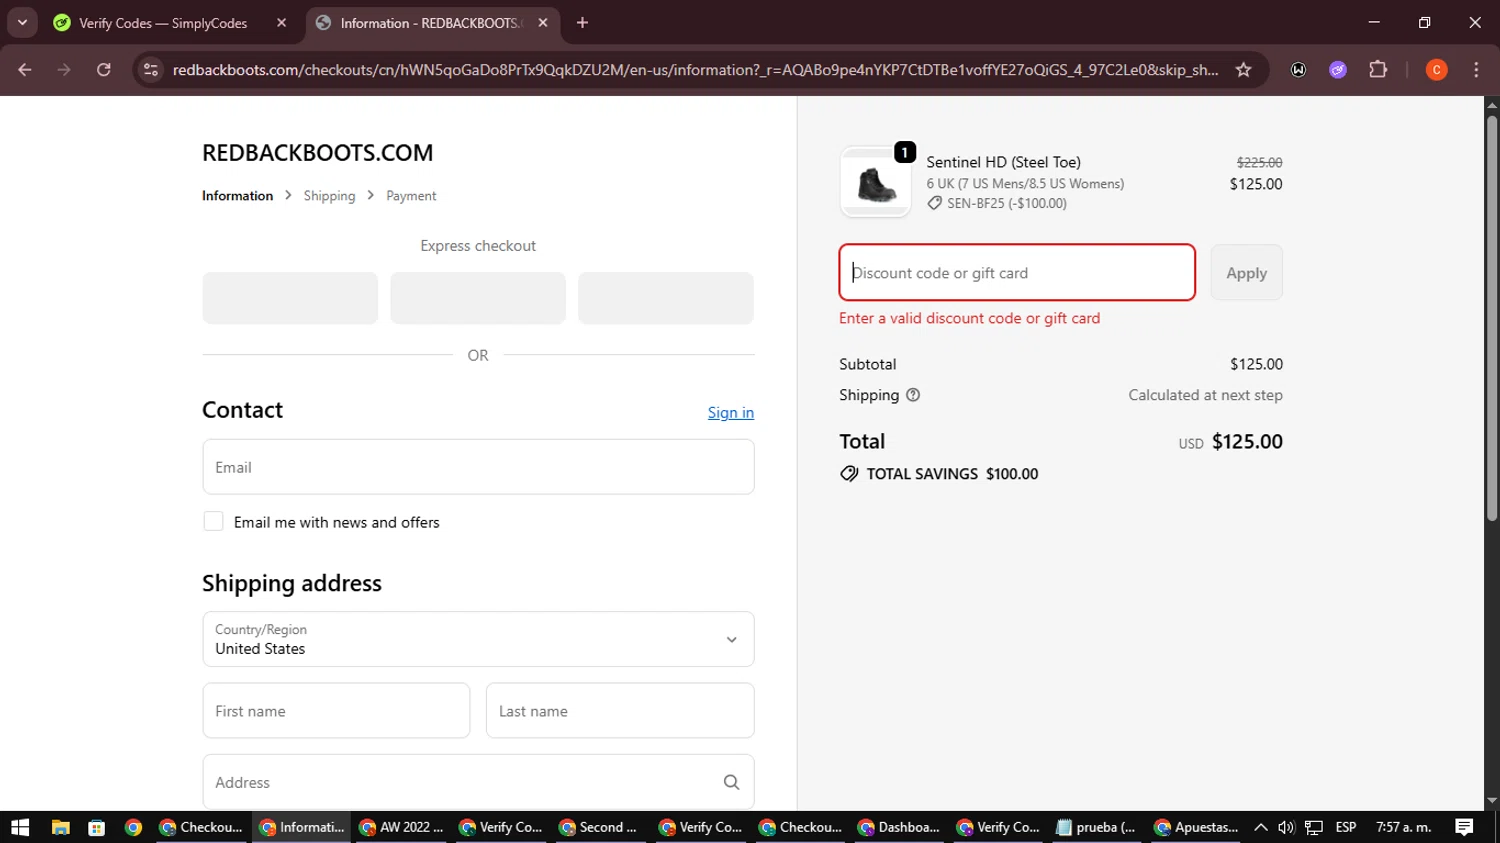Open the Chrome profile avatar C
Viewport: 1500px width, 843px height.
pos(1436,70)
